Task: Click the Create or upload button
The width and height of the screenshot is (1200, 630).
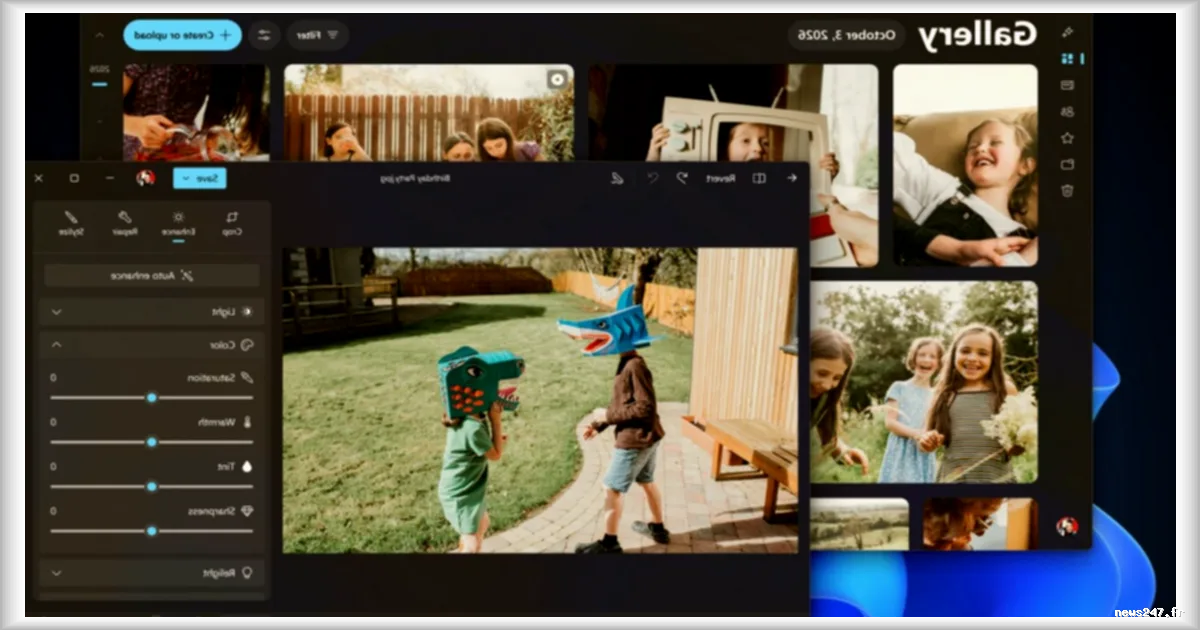Action: (x=183, y=35)
